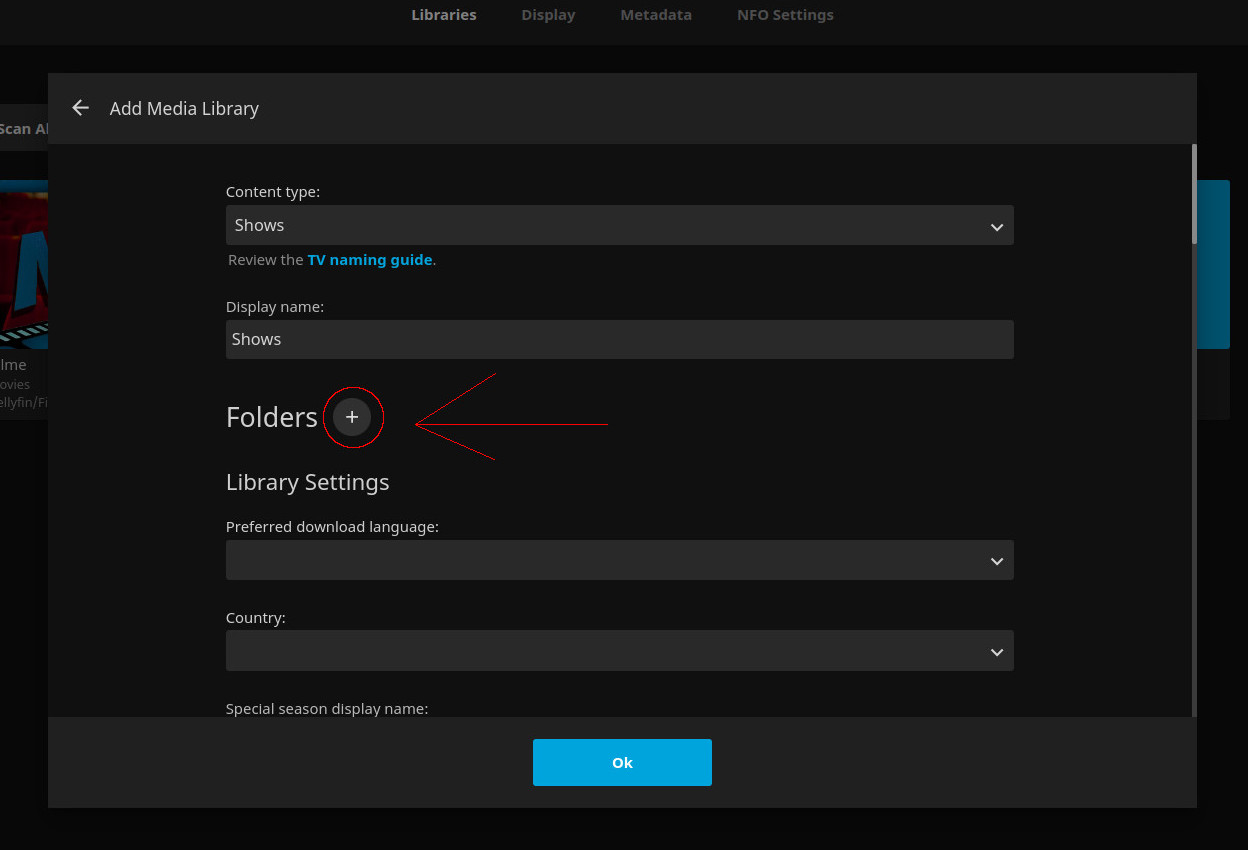Click the Filme library thumbnail behind dialog
The width and height of the screenshot is (1248, 850).
(x=23, y=265)
